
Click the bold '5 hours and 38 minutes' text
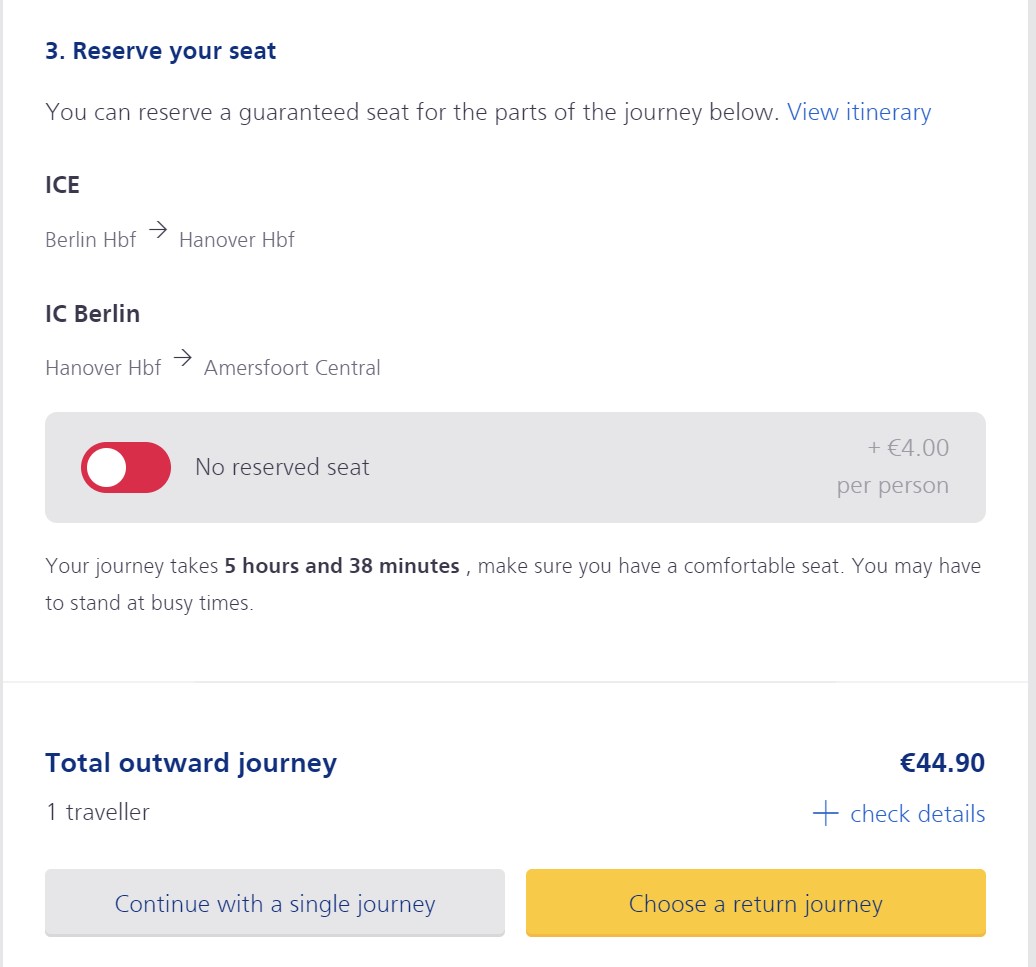pos(342,566)
